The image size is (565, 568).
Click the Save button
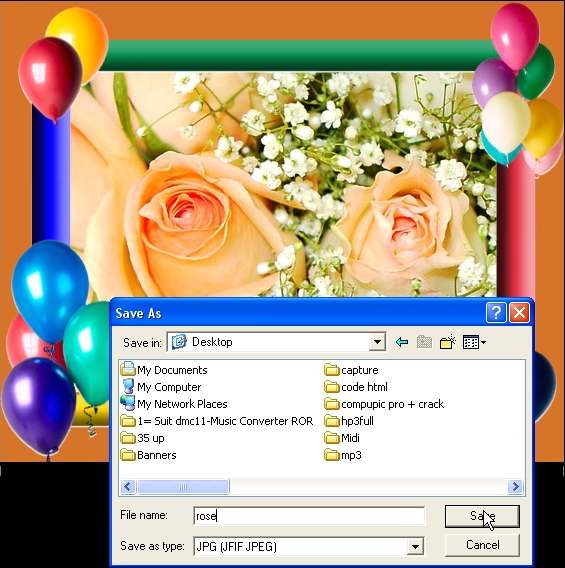482,516
